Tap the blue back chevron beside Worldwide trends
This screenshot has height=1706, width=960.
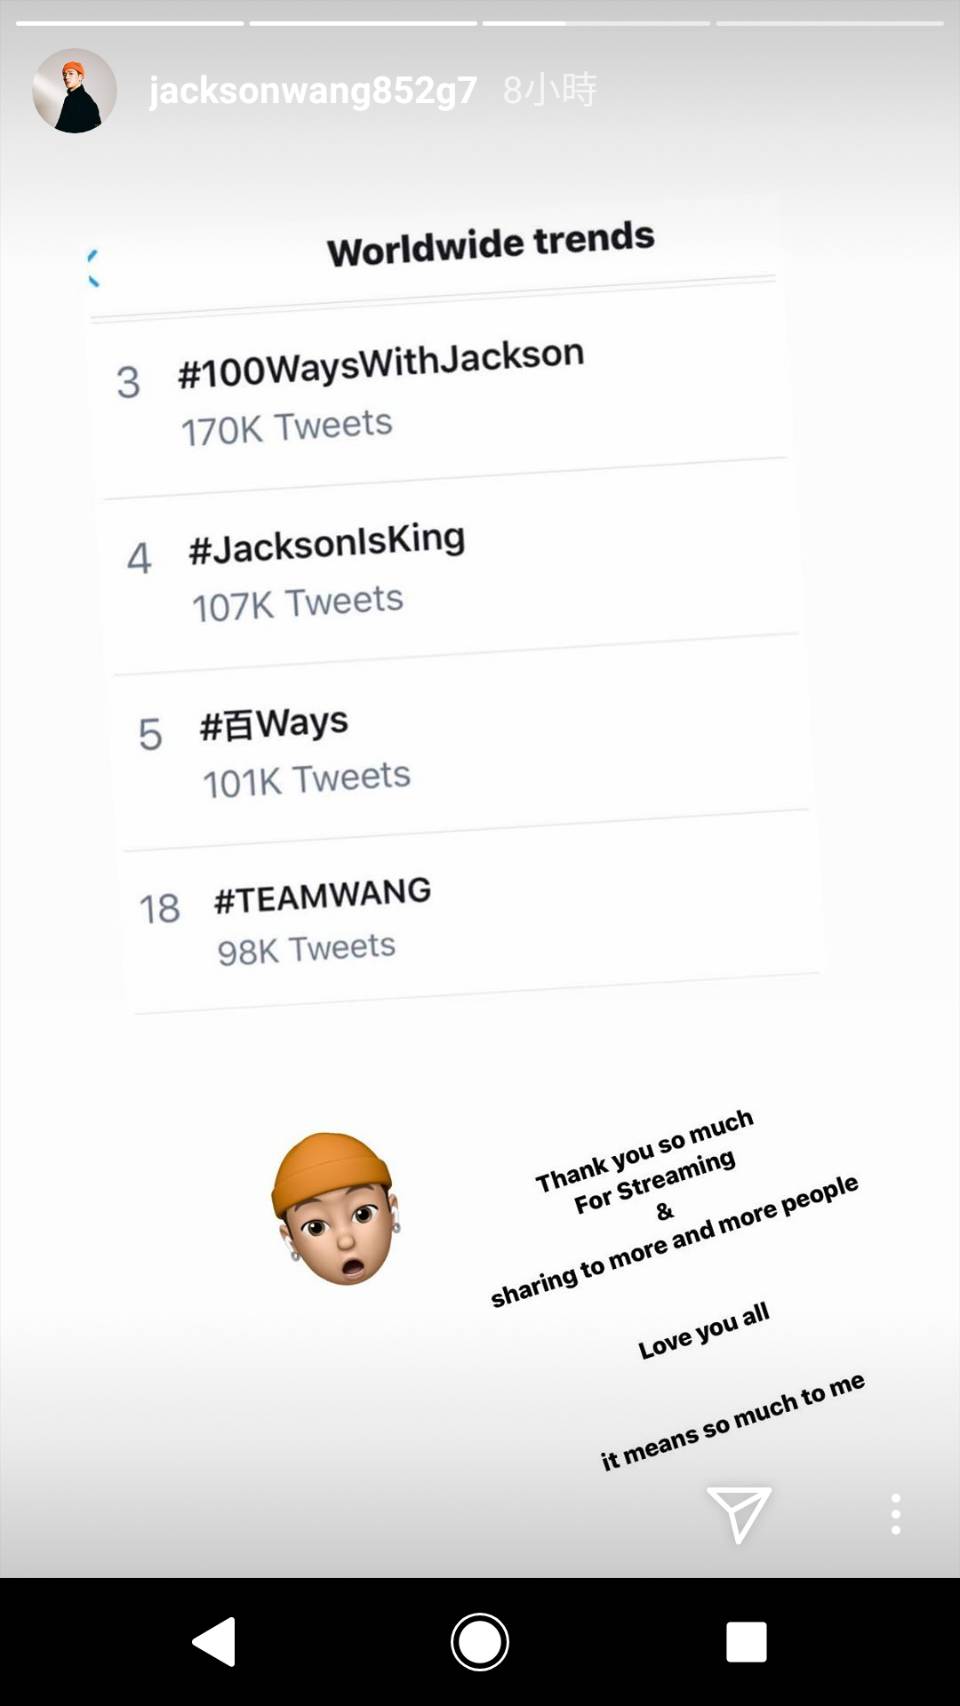click(x=93, y=268)
